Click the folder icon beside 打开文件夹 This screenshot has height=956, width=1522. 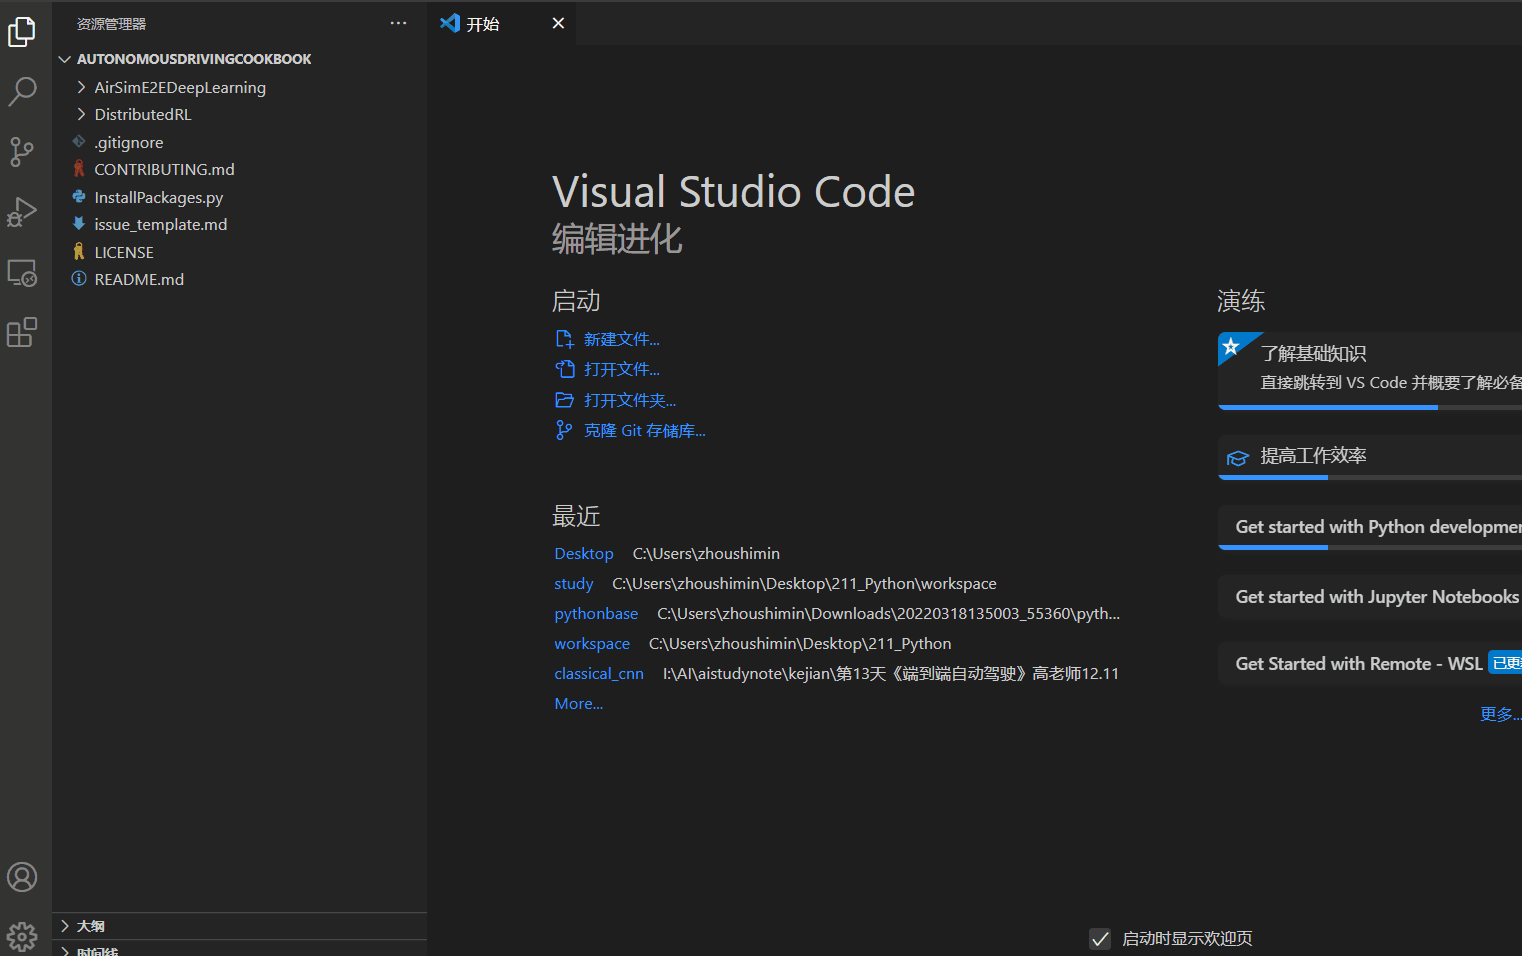(564, 400)
